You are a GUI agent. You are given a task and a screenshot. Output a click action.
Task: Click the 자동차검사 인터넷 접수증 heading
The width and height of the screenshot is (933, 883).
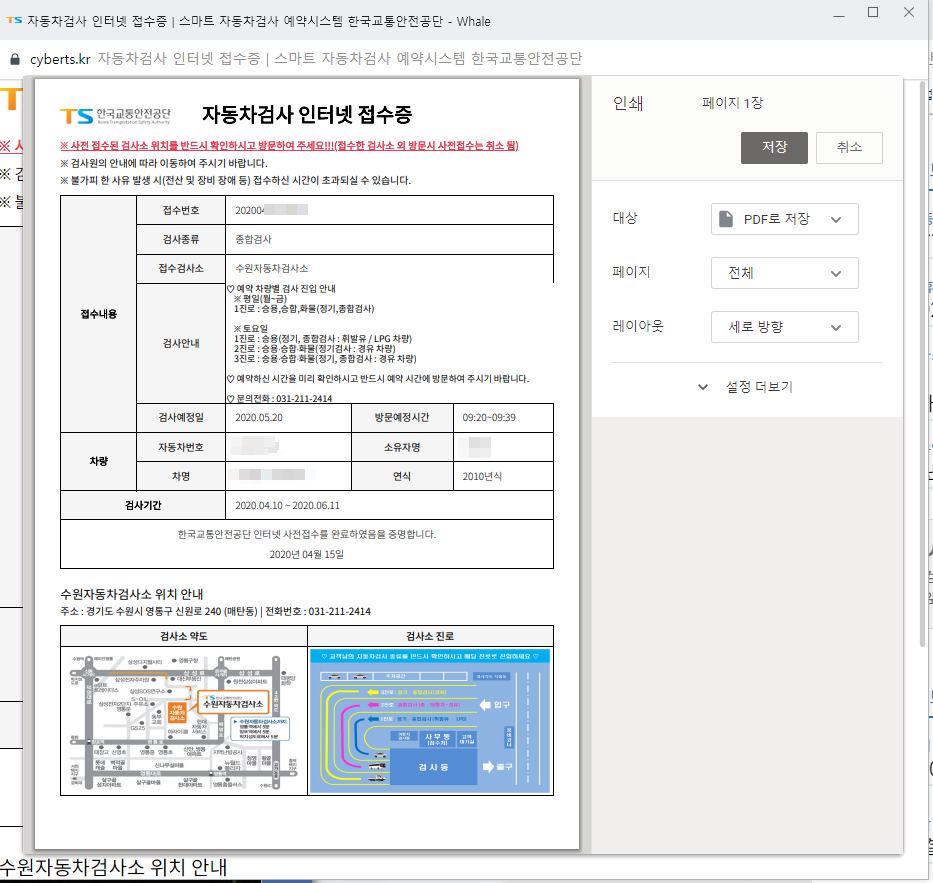point(307,114)
